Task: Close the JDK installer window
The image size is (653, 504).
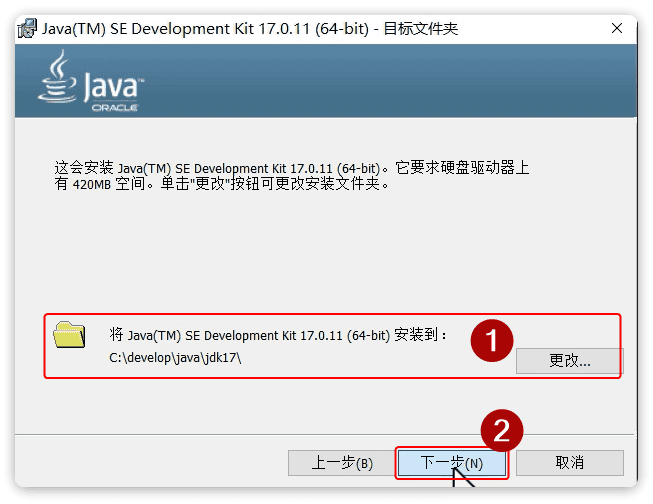Action: coord(617,28)
